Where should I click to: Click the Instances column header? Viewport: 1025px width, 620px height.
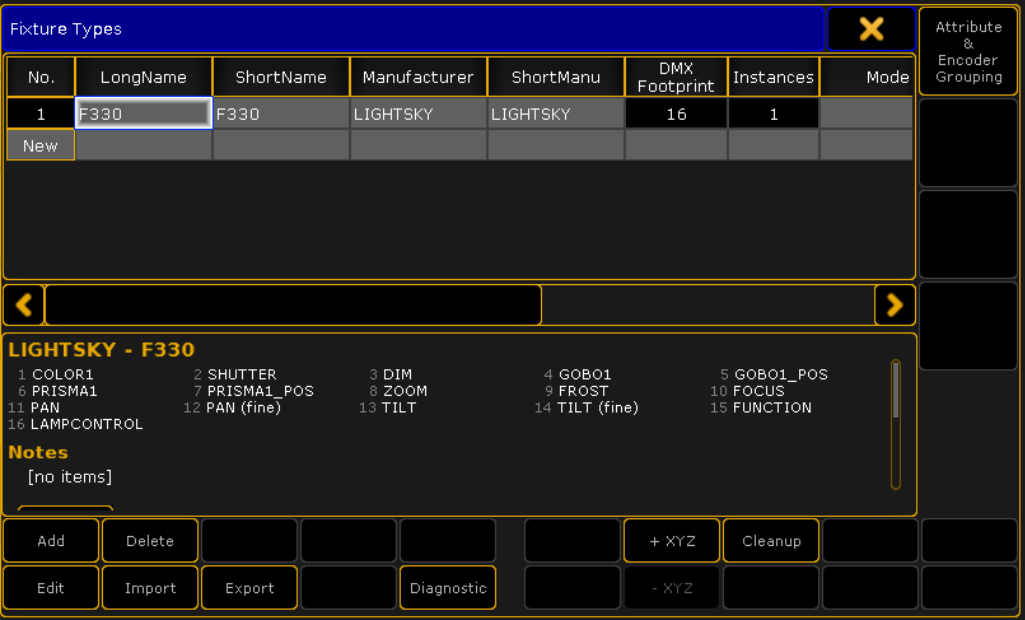[773, 77]
